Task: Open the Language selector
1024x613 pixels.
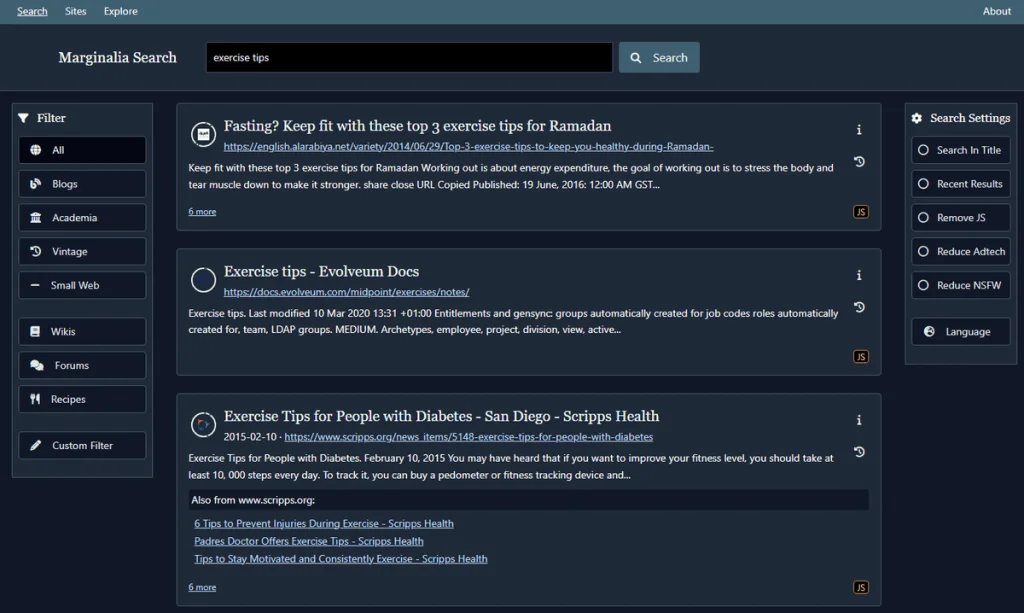Action: [x=961, y=332]
